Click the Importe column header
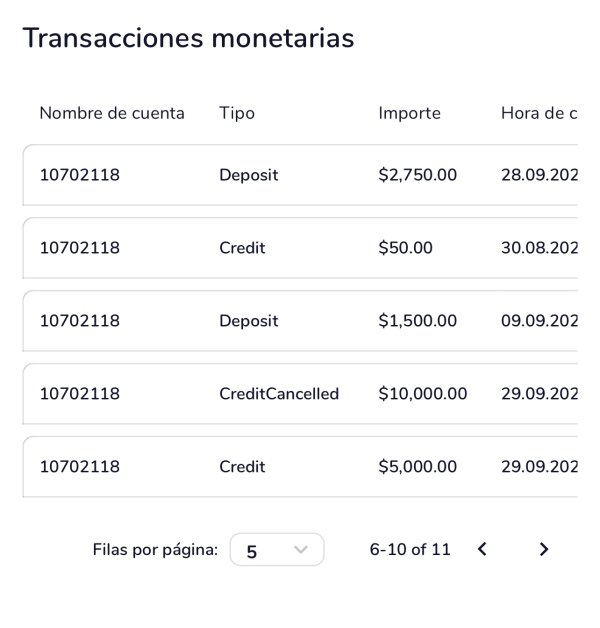Viewport: 600px width, 628px height. coord(409,113)
